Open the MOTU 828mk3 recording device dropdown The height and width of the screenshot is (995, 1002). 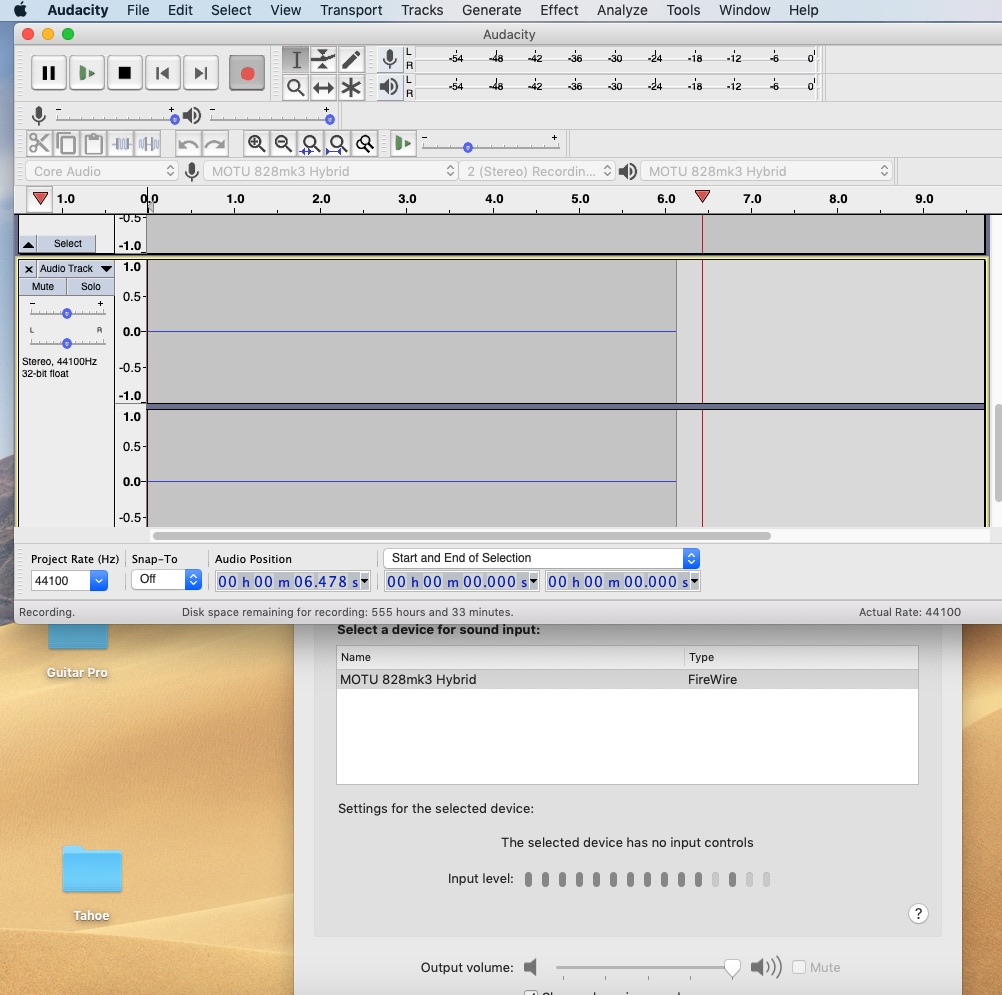[330, 171]
